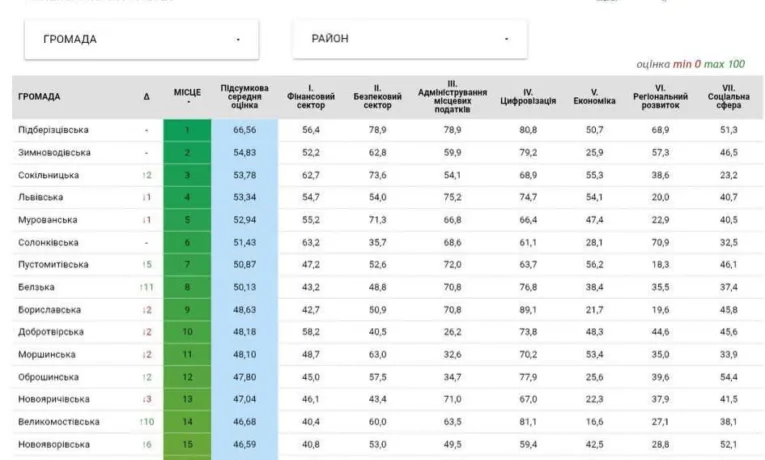Click the up-10 change arrow for Великомостівська
765x460 pixels.
[x=145, y=422]
